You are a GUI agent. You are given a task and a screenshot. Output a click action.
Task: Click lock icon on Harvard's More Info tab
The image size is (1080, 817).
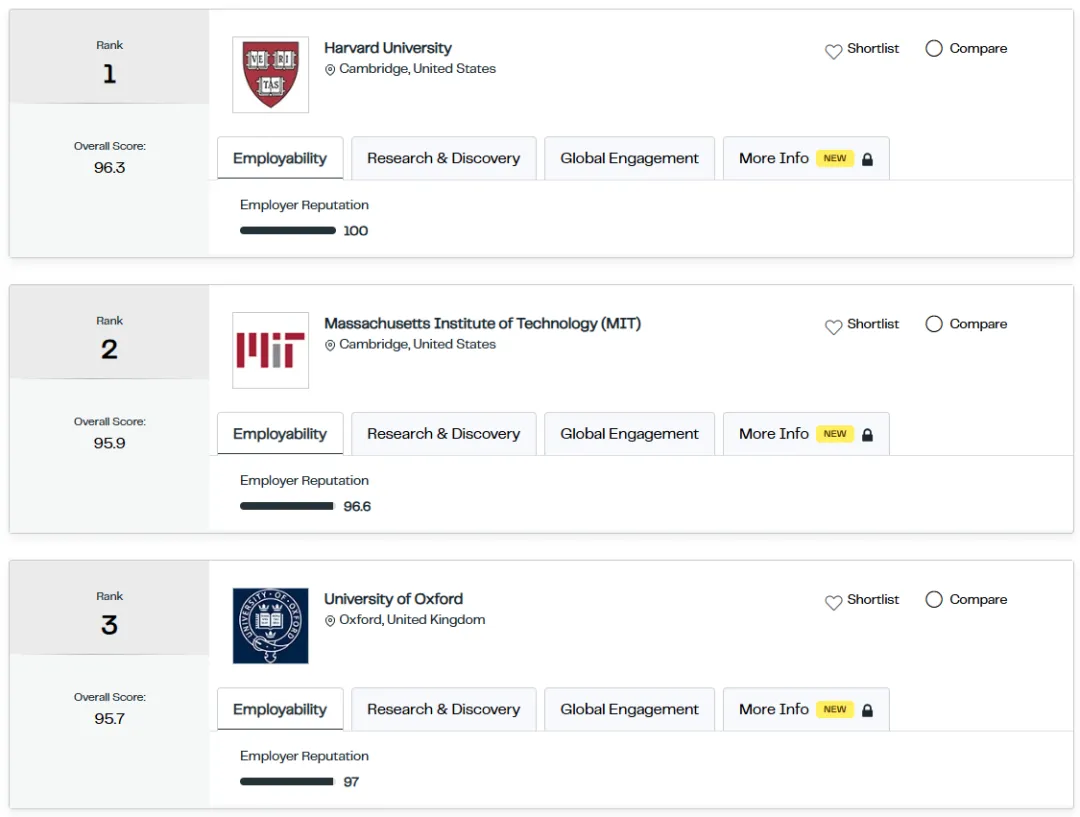[867, 159]
